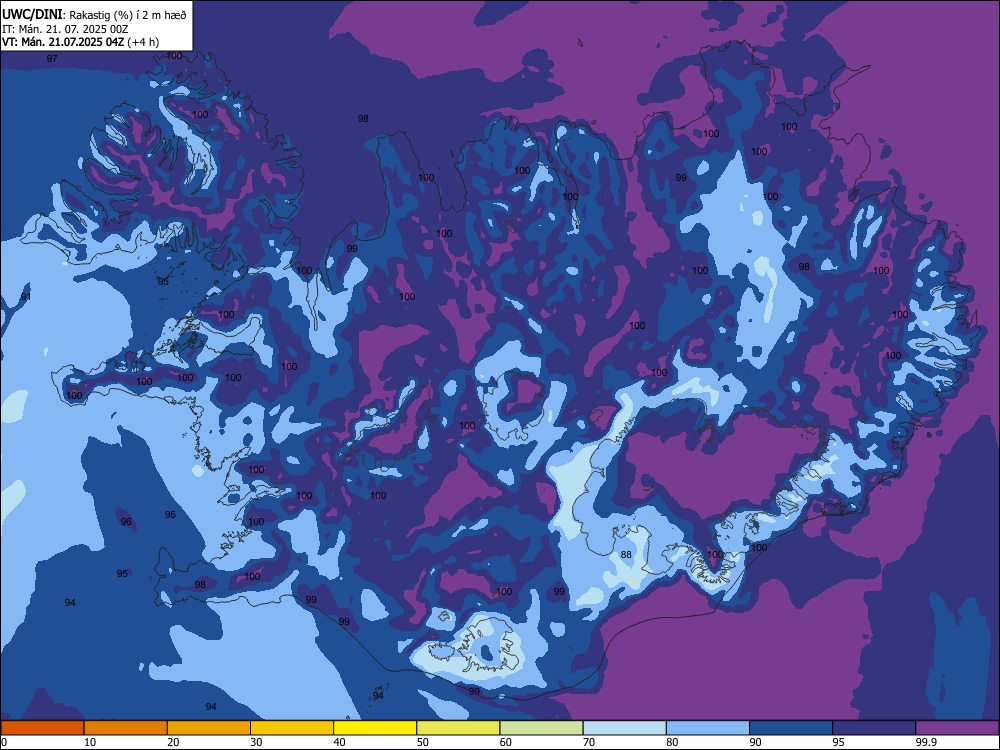Click the 'VT: Mán. 21.07.2025 04Z (+4 h)' line
Viewport: 1000px width, 750px height.
click(x=80, y=42)
